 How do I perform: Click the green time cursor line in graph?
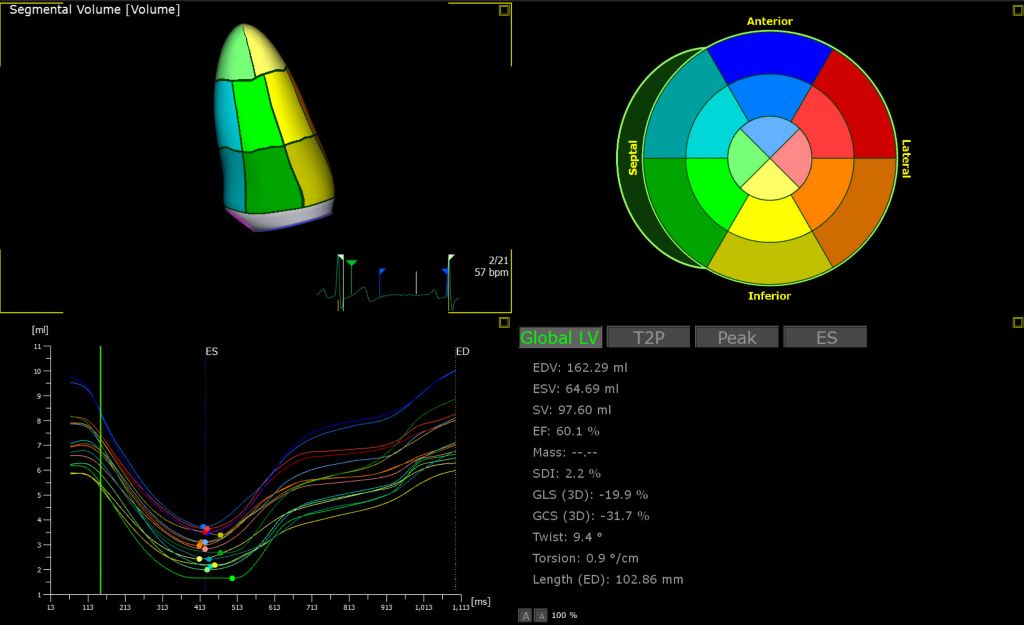(x=101, y=469)
